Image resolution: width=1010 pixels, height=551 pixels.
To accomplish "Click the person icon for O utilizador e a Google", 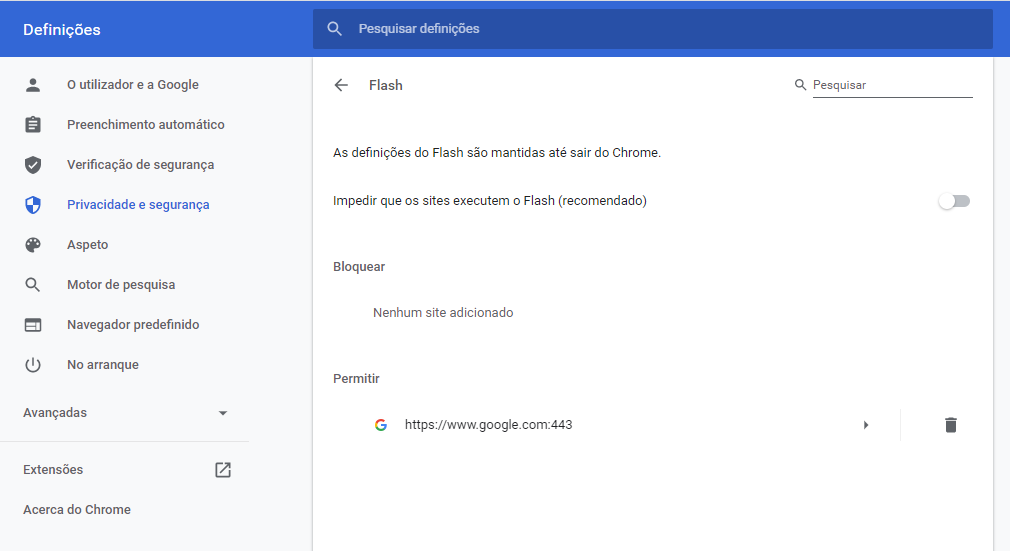I will tap(33, 84).
